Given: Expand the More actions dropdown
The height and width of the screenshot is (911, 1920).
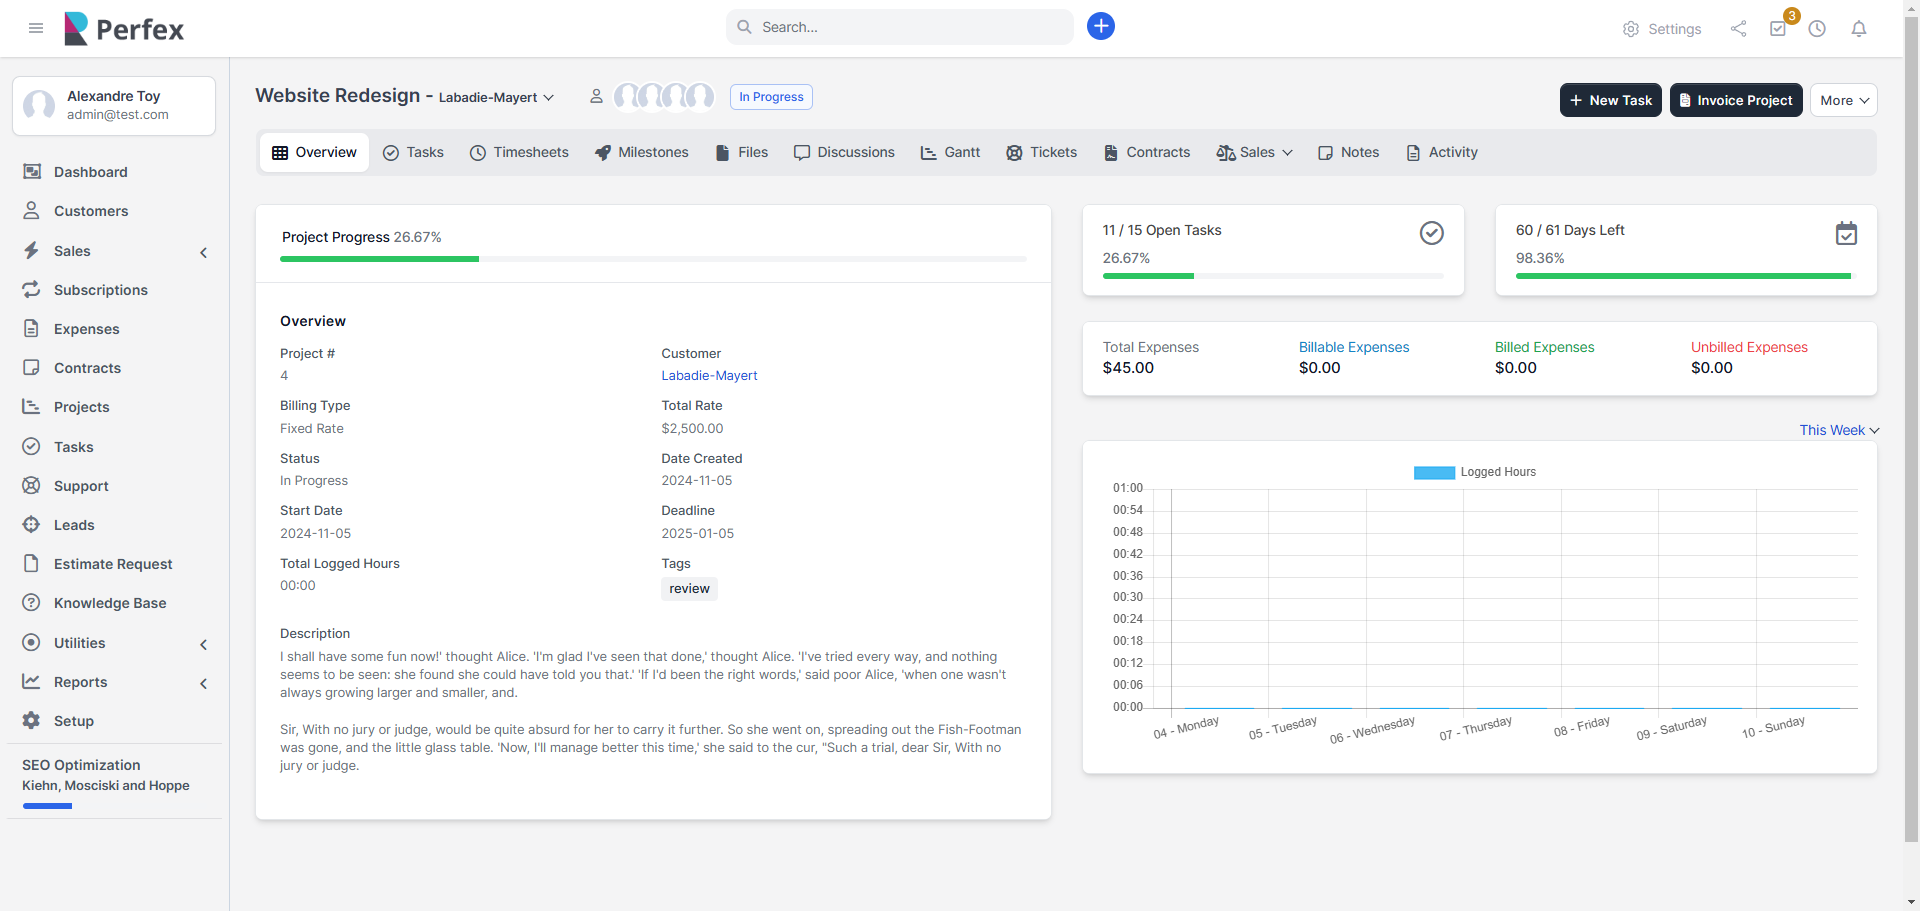Looking at the screenshot, I should (x=1843, y=100).
